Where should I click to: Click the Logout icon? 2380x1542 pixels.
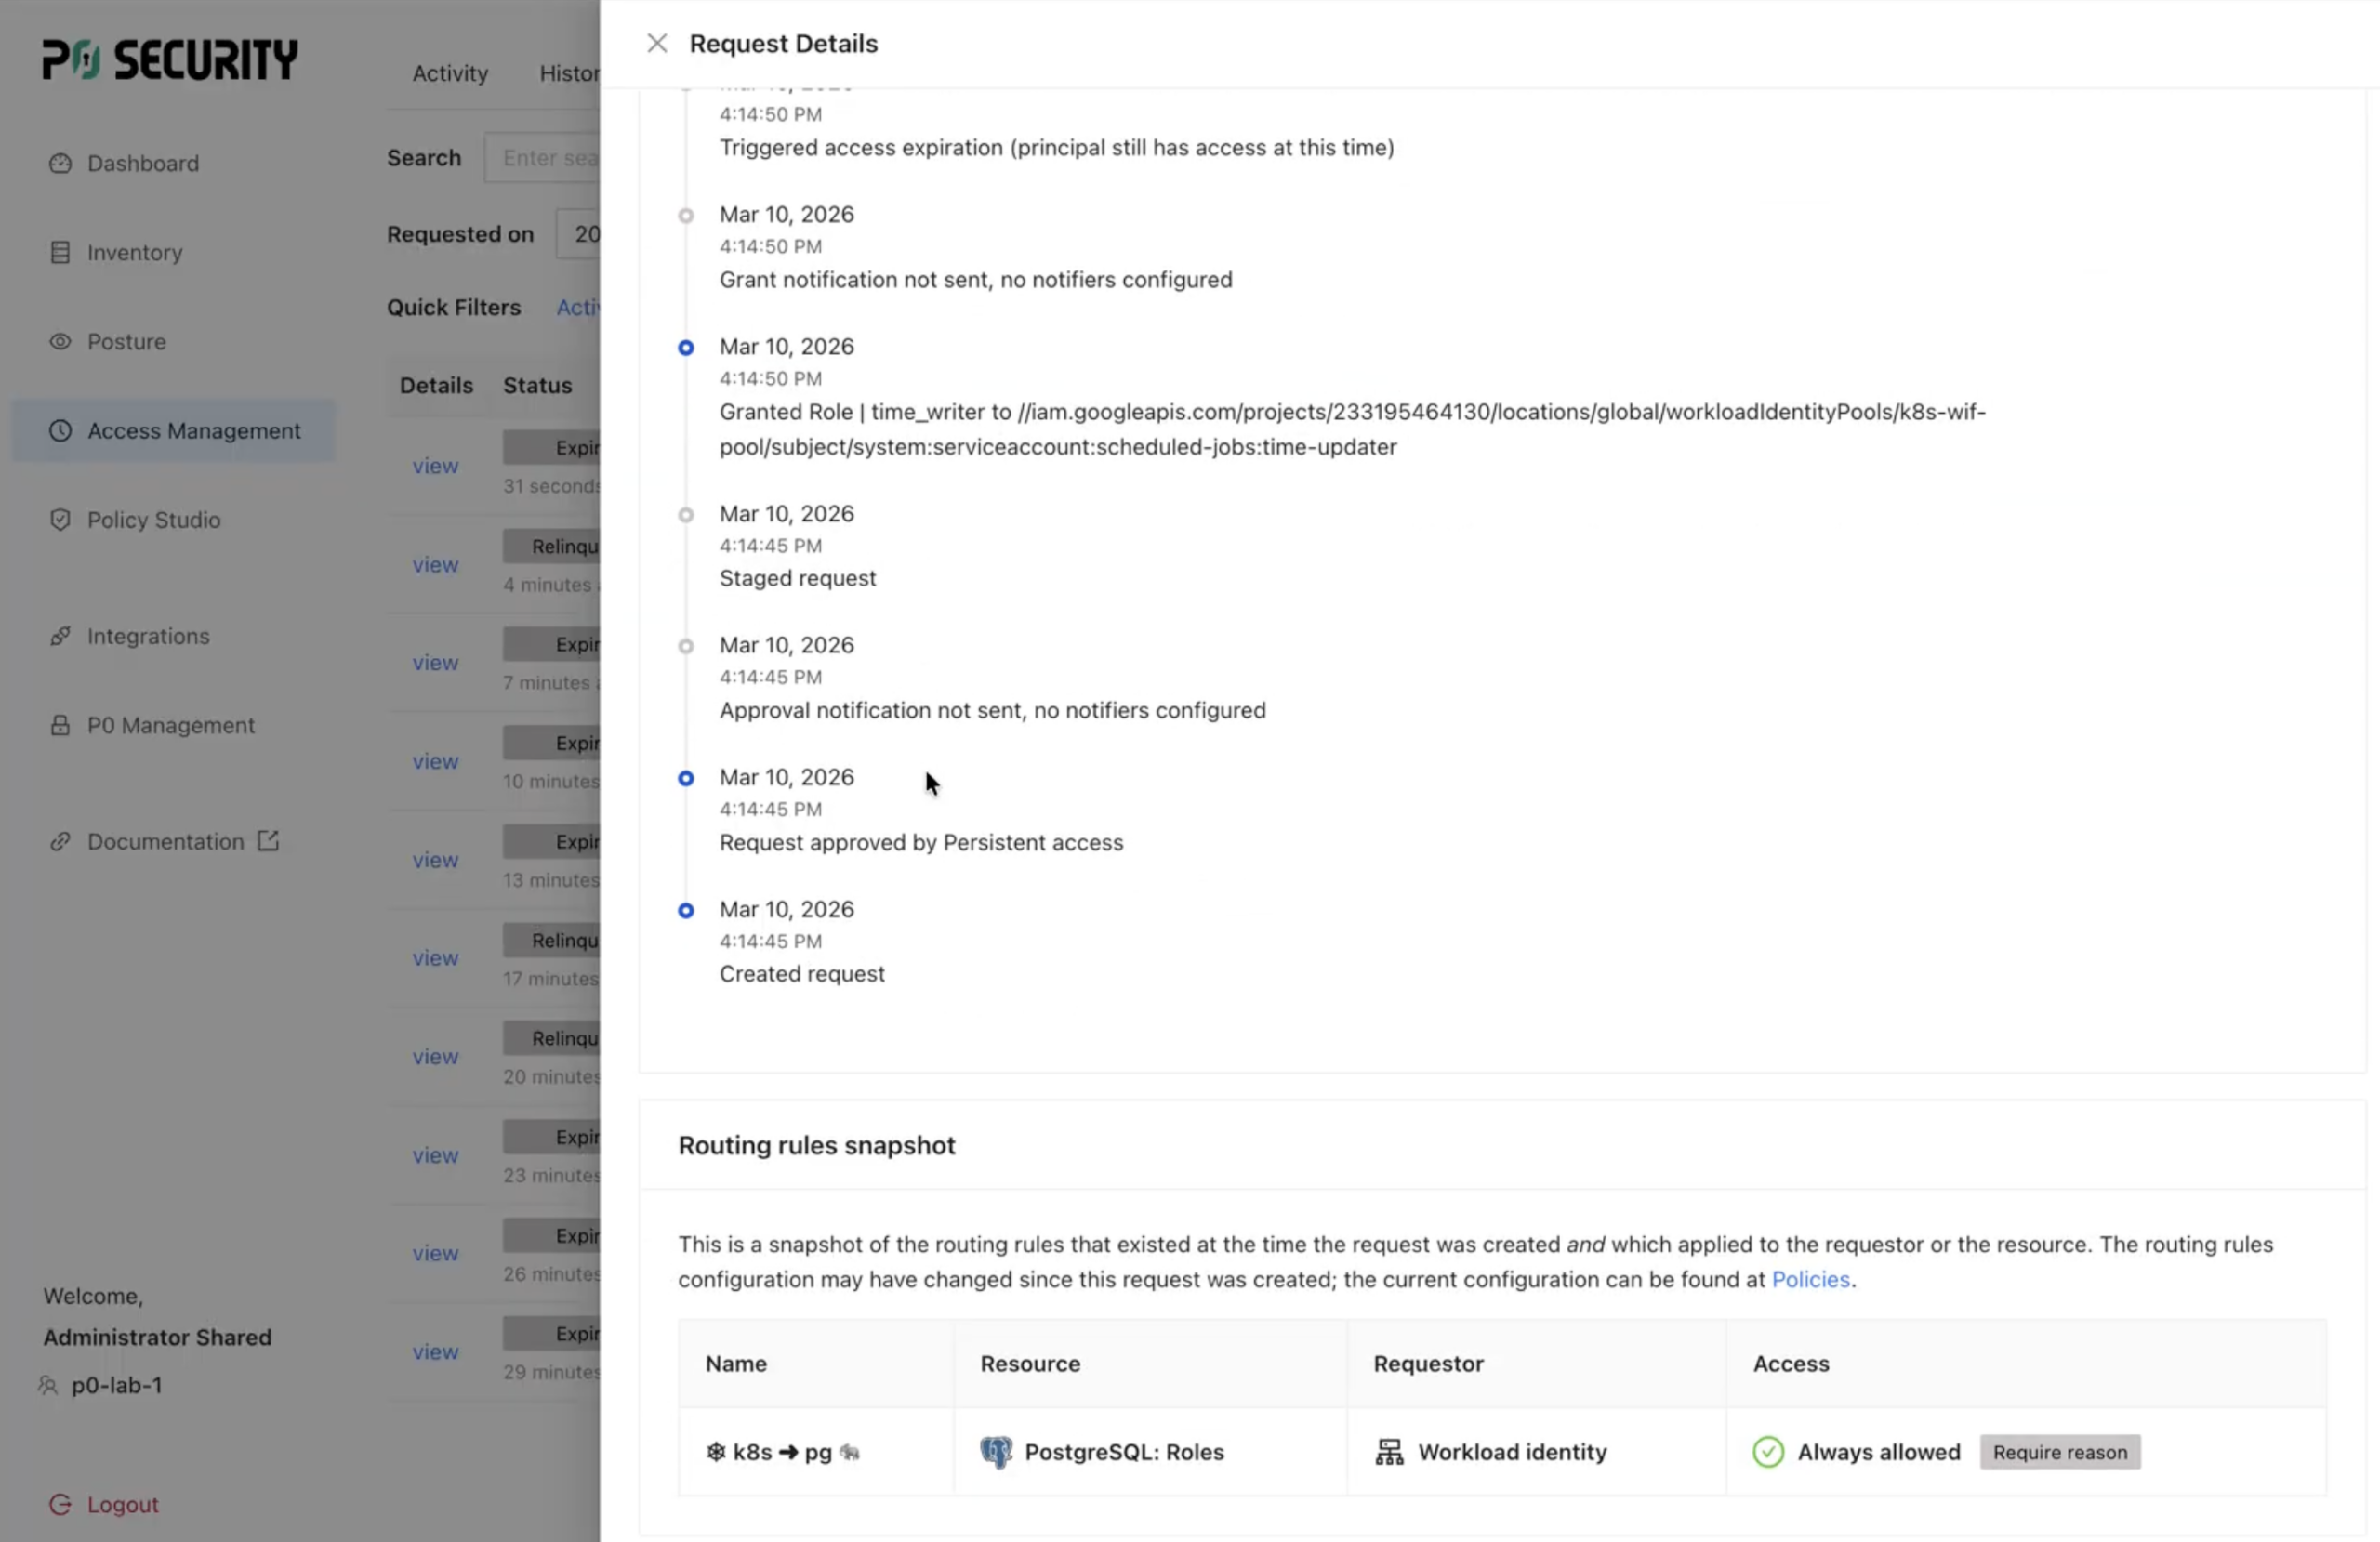[x=60, y=1504]
